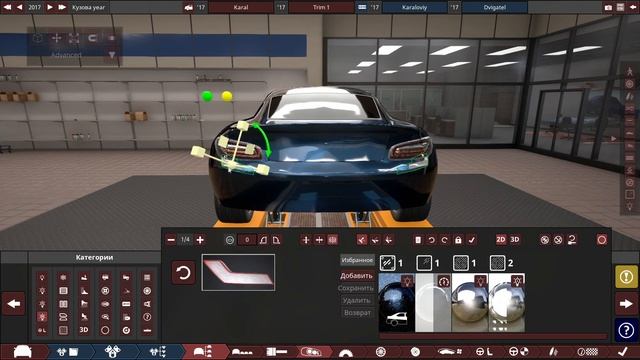640x360 pixels.
Task: Select the highlighted taillight category icon
Action: (42, 317)
